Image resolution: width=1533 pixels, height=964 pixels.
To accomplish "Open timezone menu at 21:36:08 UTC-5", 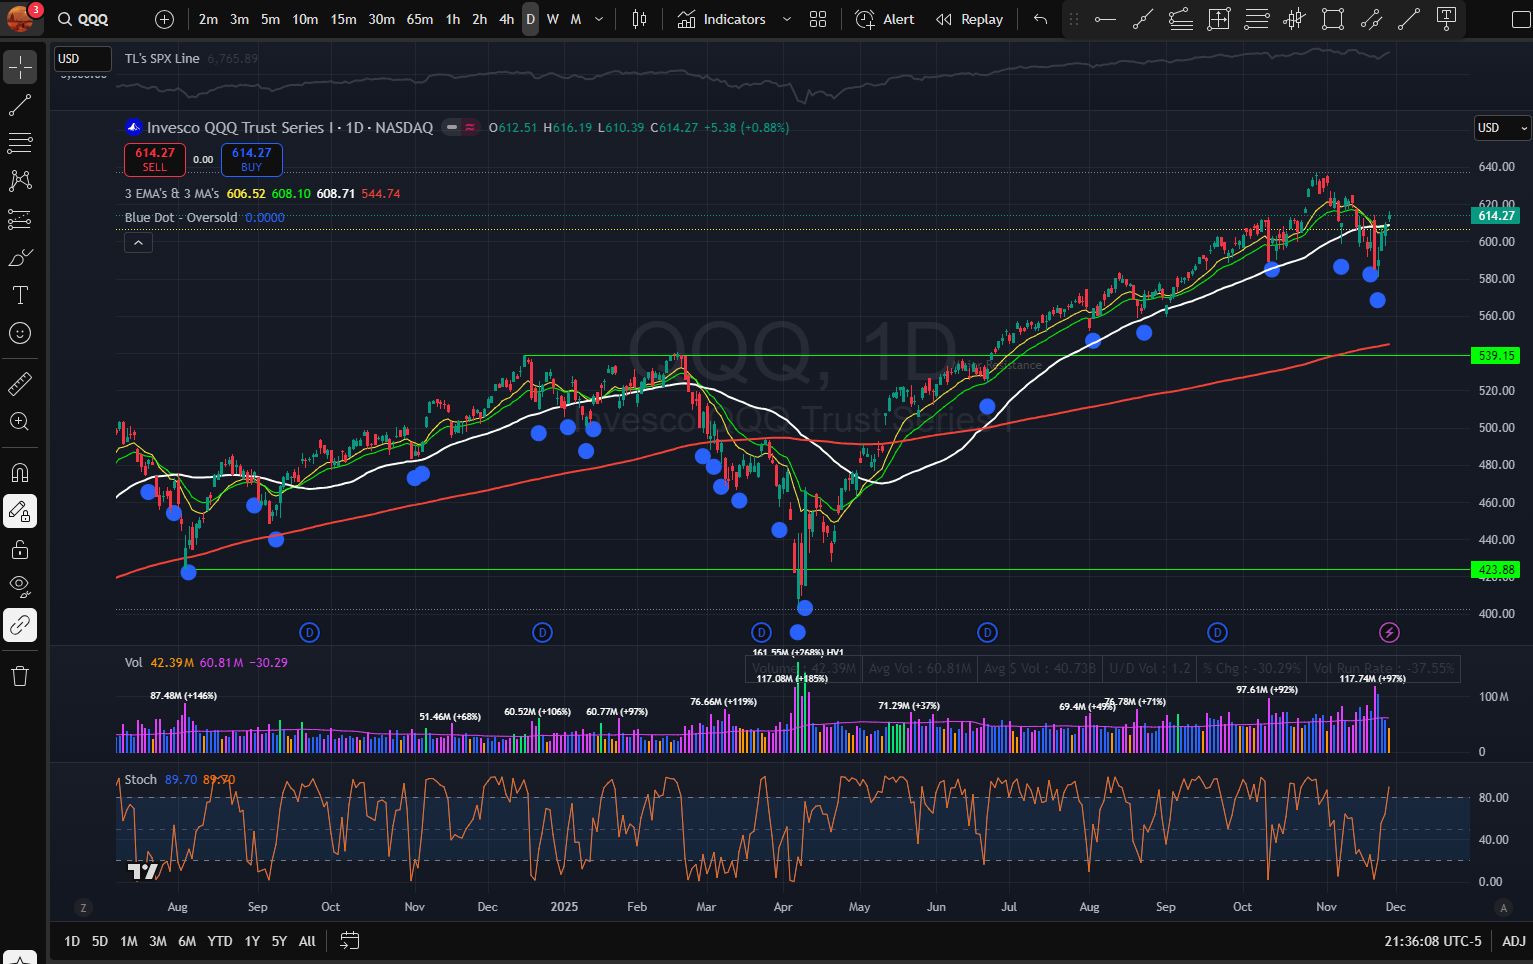I will pos(1433,941).
